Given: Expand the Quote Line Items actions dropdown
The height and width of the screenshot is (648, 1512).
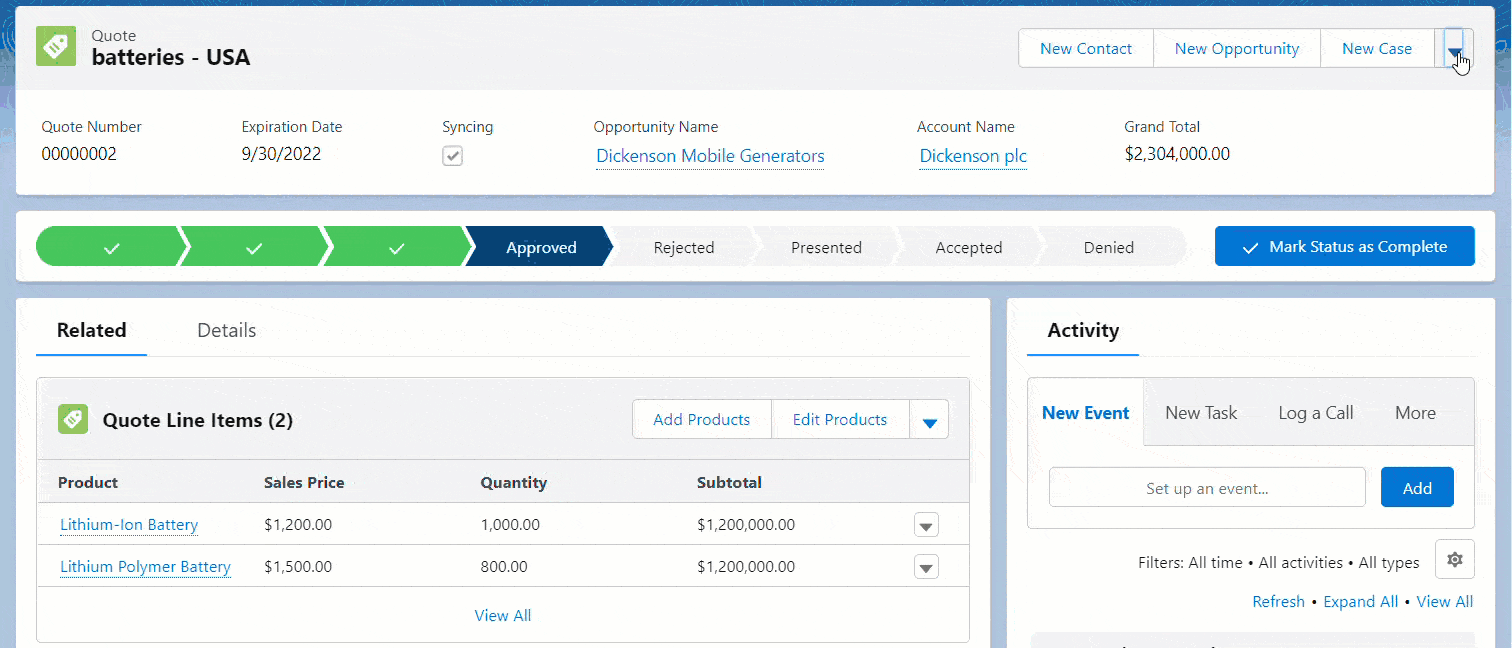Looking at the screenshot, I should (929, 419).
